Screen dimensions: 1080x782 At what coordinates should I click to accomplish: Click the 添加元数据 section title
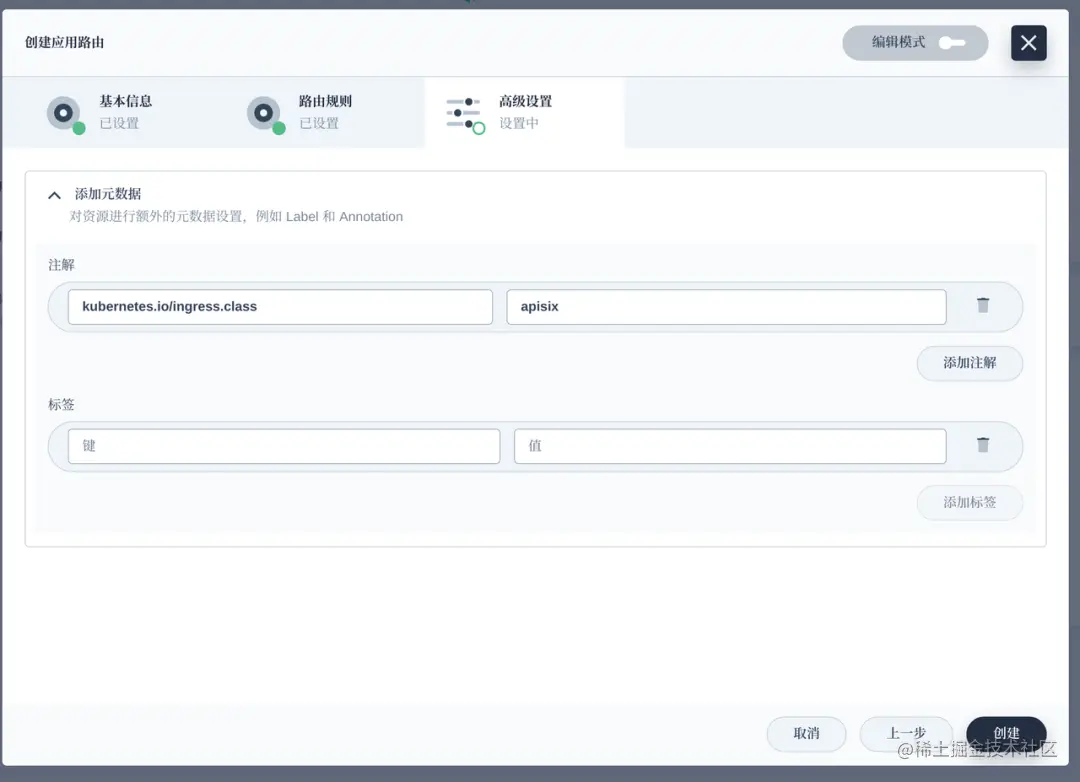(x=108, y=194)
